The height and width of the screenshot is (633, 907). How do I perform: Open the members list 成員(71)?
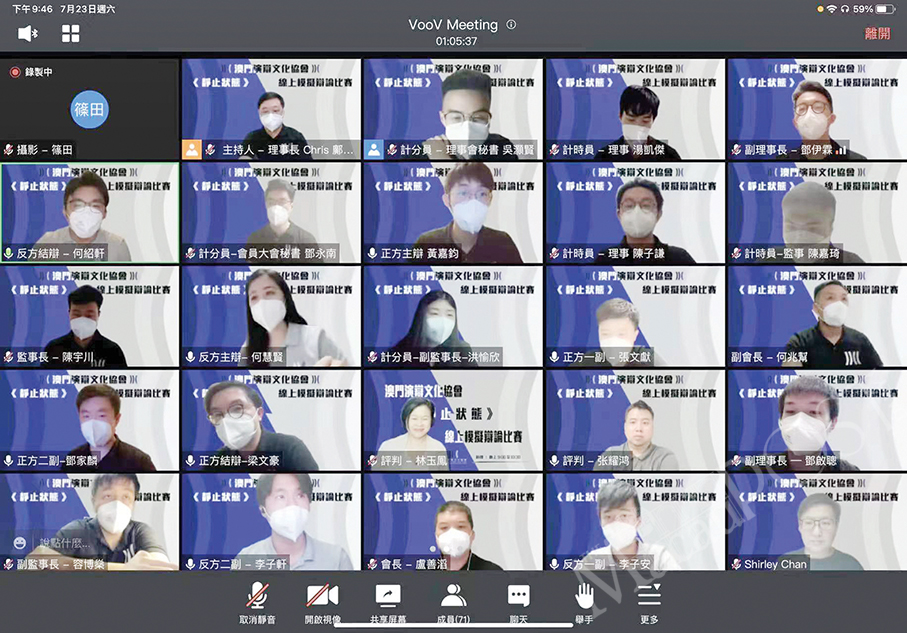coord(453,603)
